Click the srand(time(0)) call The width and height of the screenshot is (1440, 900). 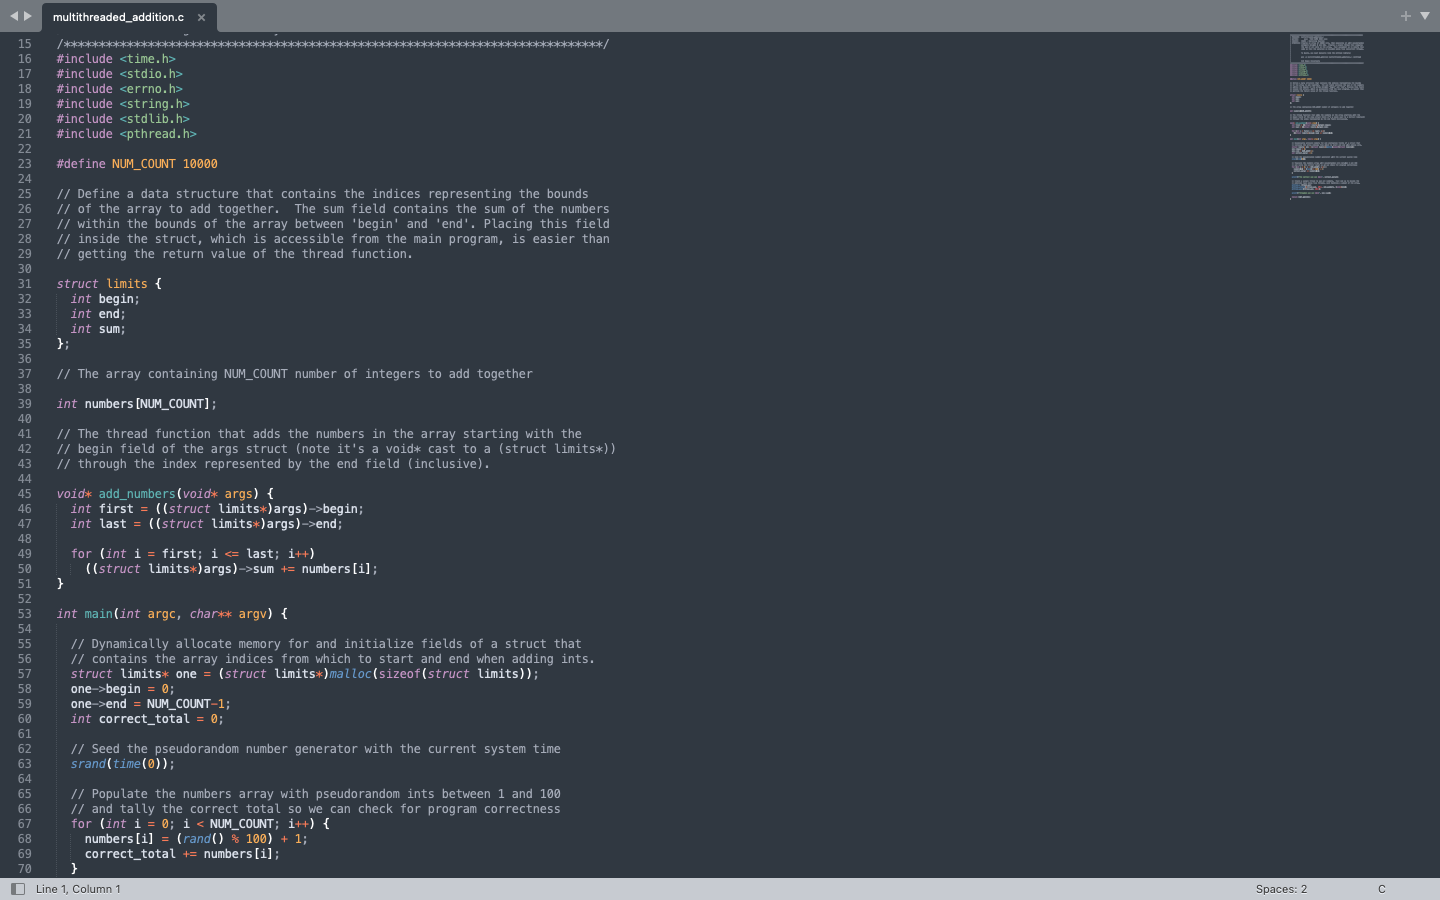click(x=115, y=763)
